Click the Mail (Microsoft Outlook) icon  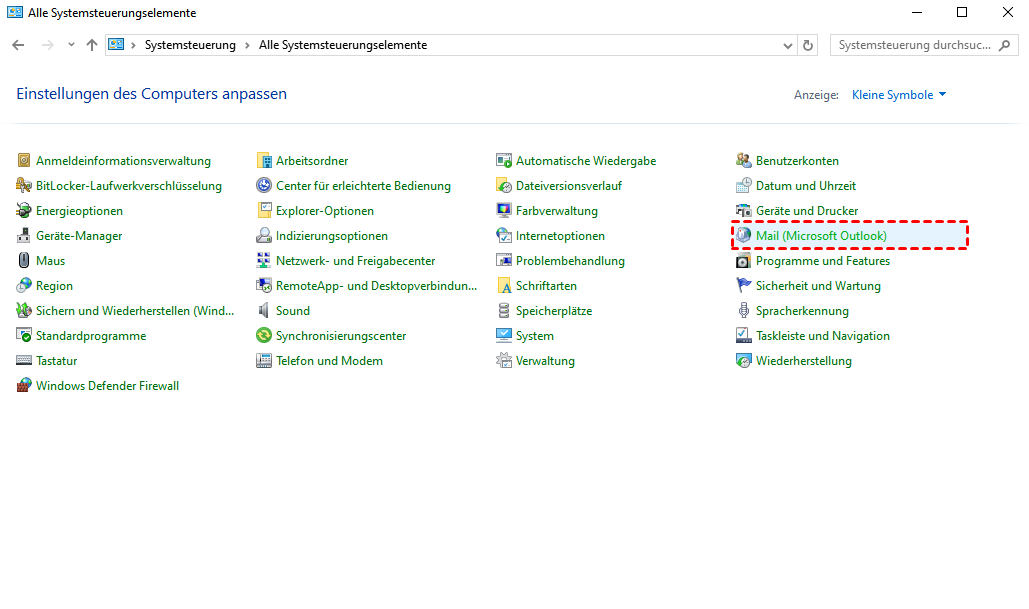point(744,236)
